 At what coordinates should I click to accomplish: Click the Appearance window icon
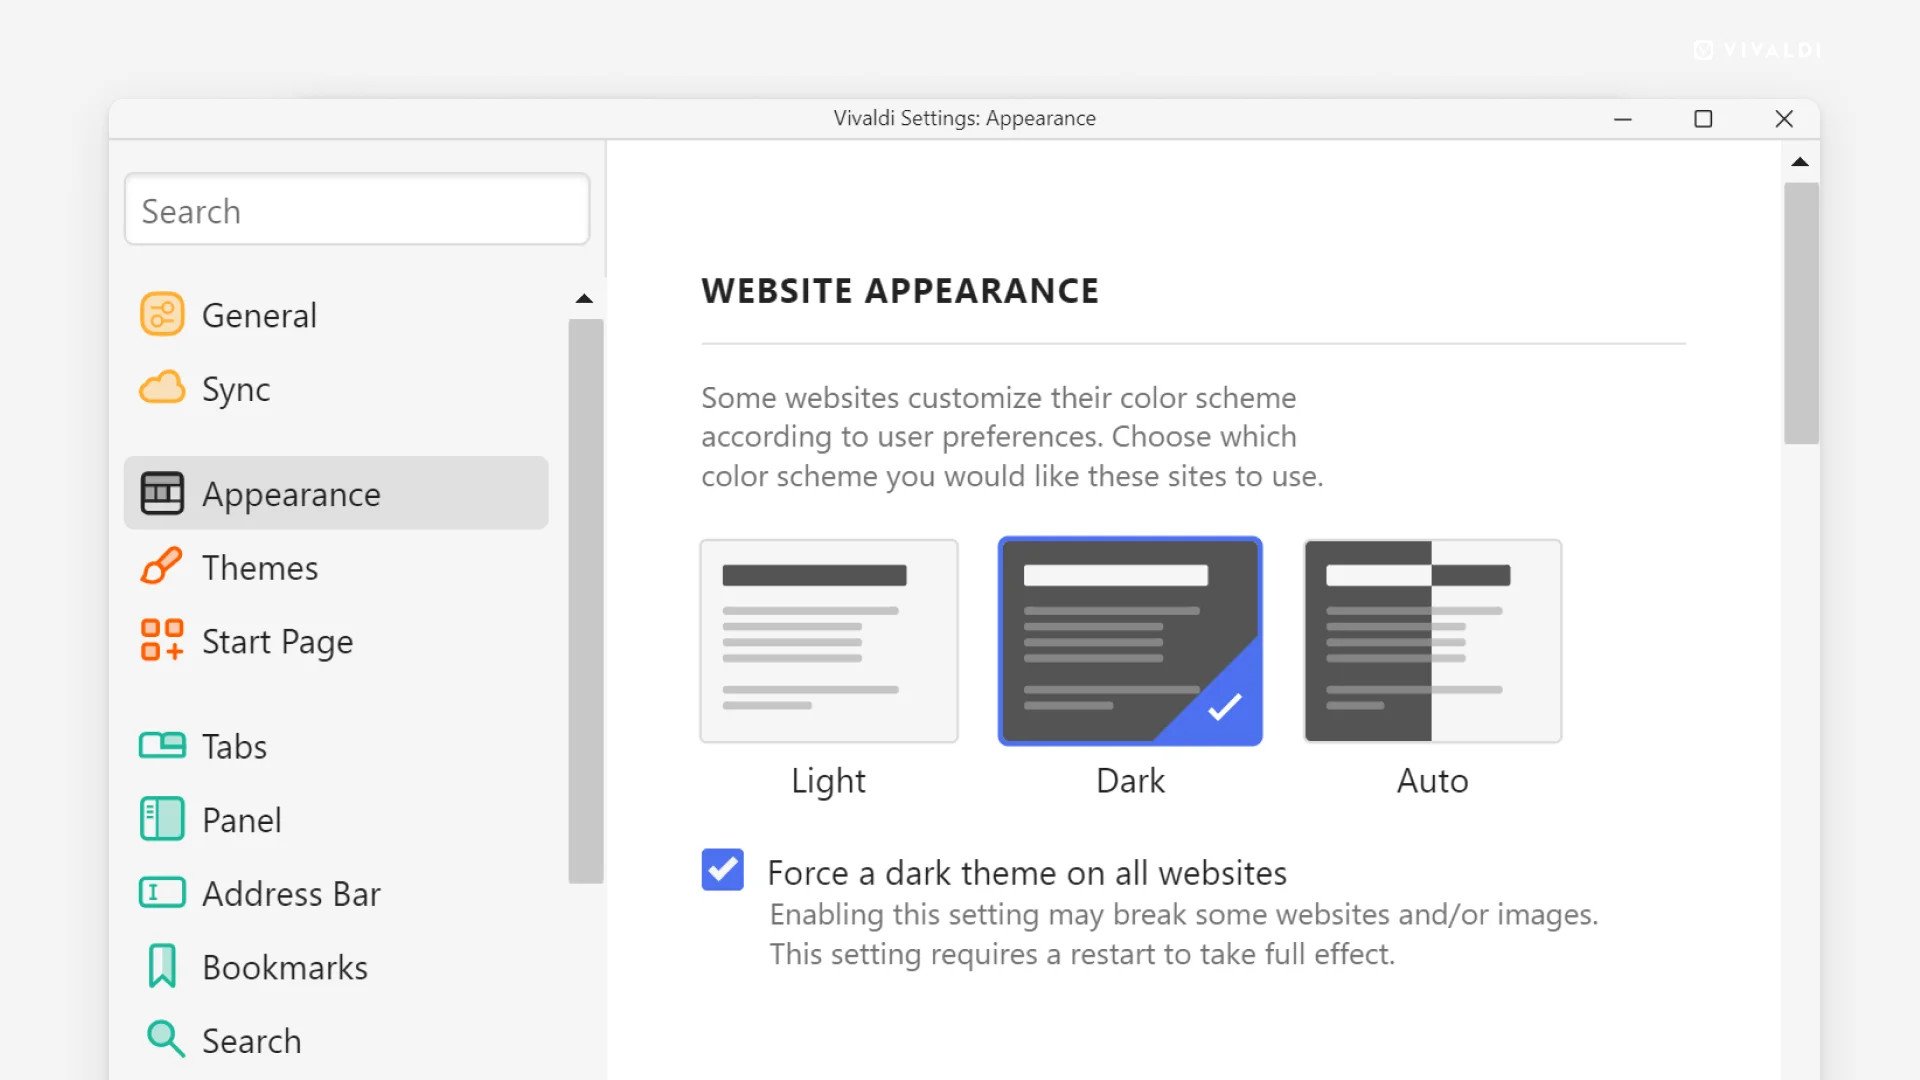[x=162, y=493]
